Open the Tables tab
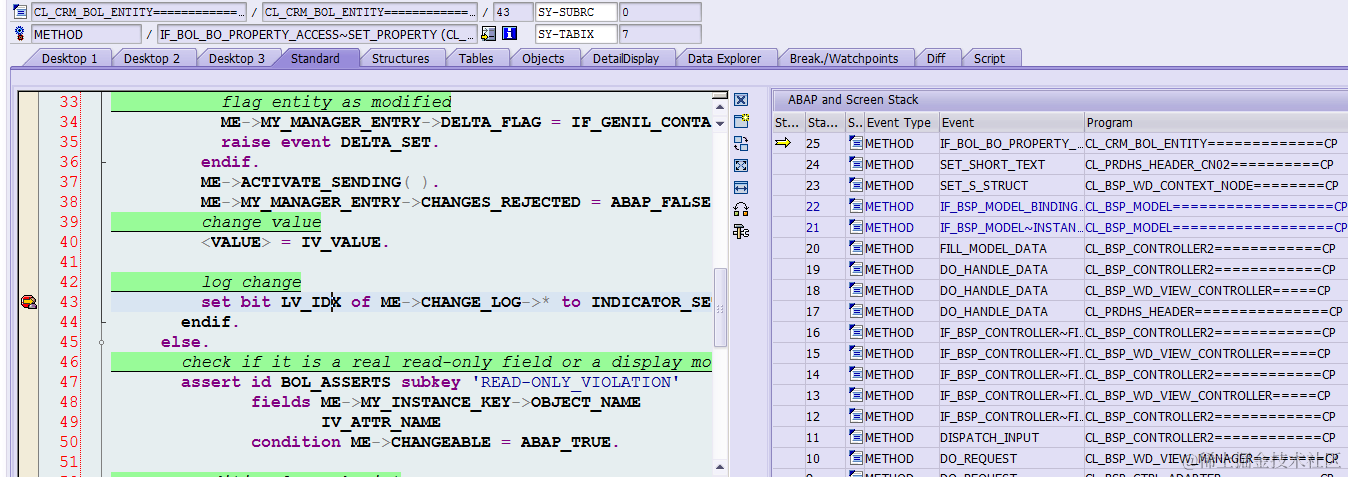 click(x=476, y=58)
